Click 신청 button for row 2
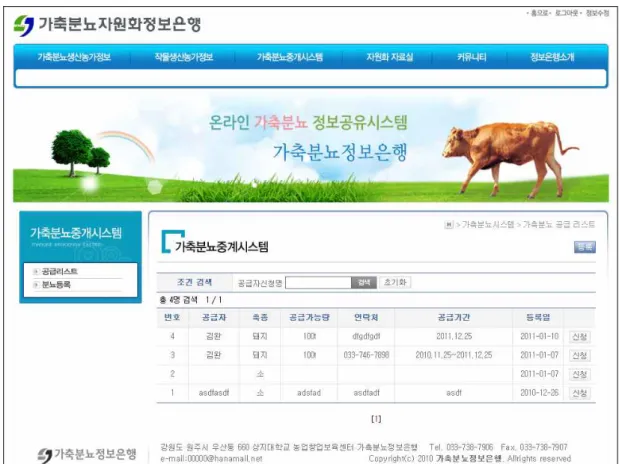This screenshot has height=464, width=619. click(580, 374)
